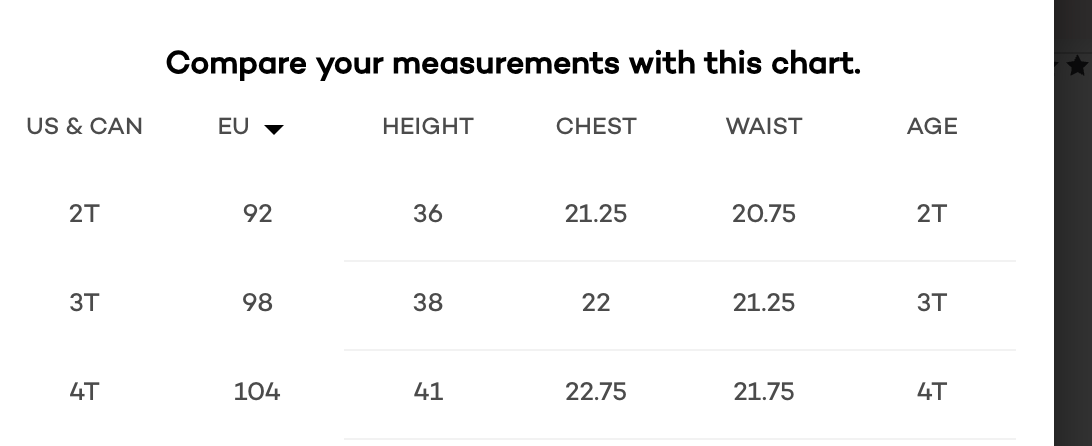Select the 2T size in the US & CAN column
This screenshot has height=446, width=1092.
(84, 213)
